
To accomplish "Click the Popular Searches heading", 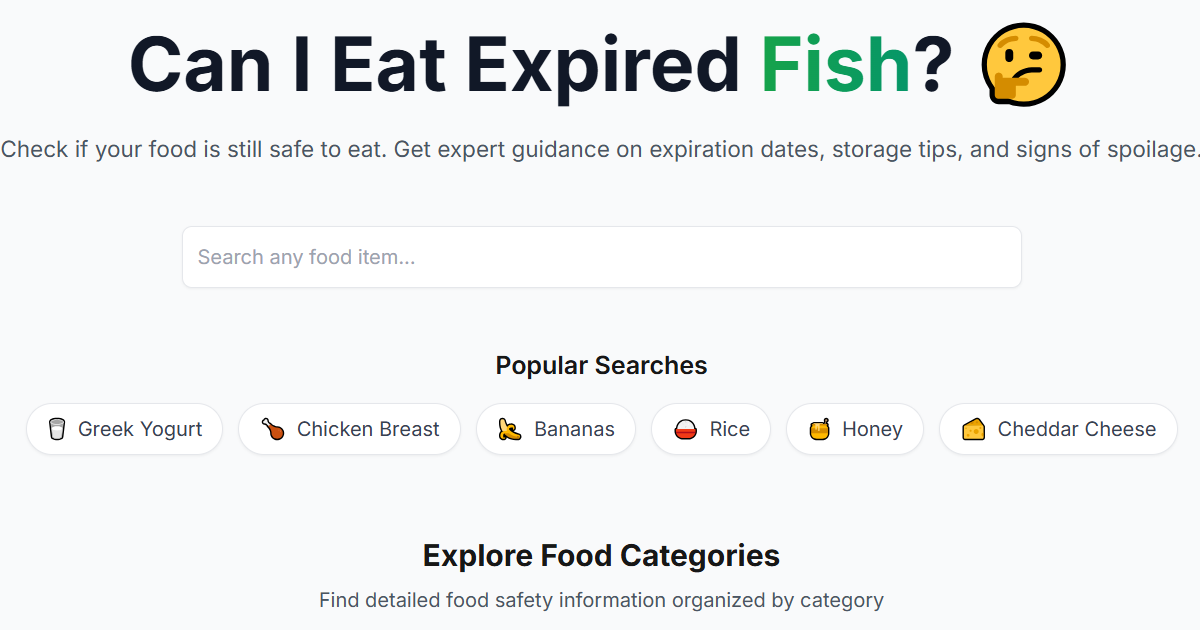I will 600,365.
